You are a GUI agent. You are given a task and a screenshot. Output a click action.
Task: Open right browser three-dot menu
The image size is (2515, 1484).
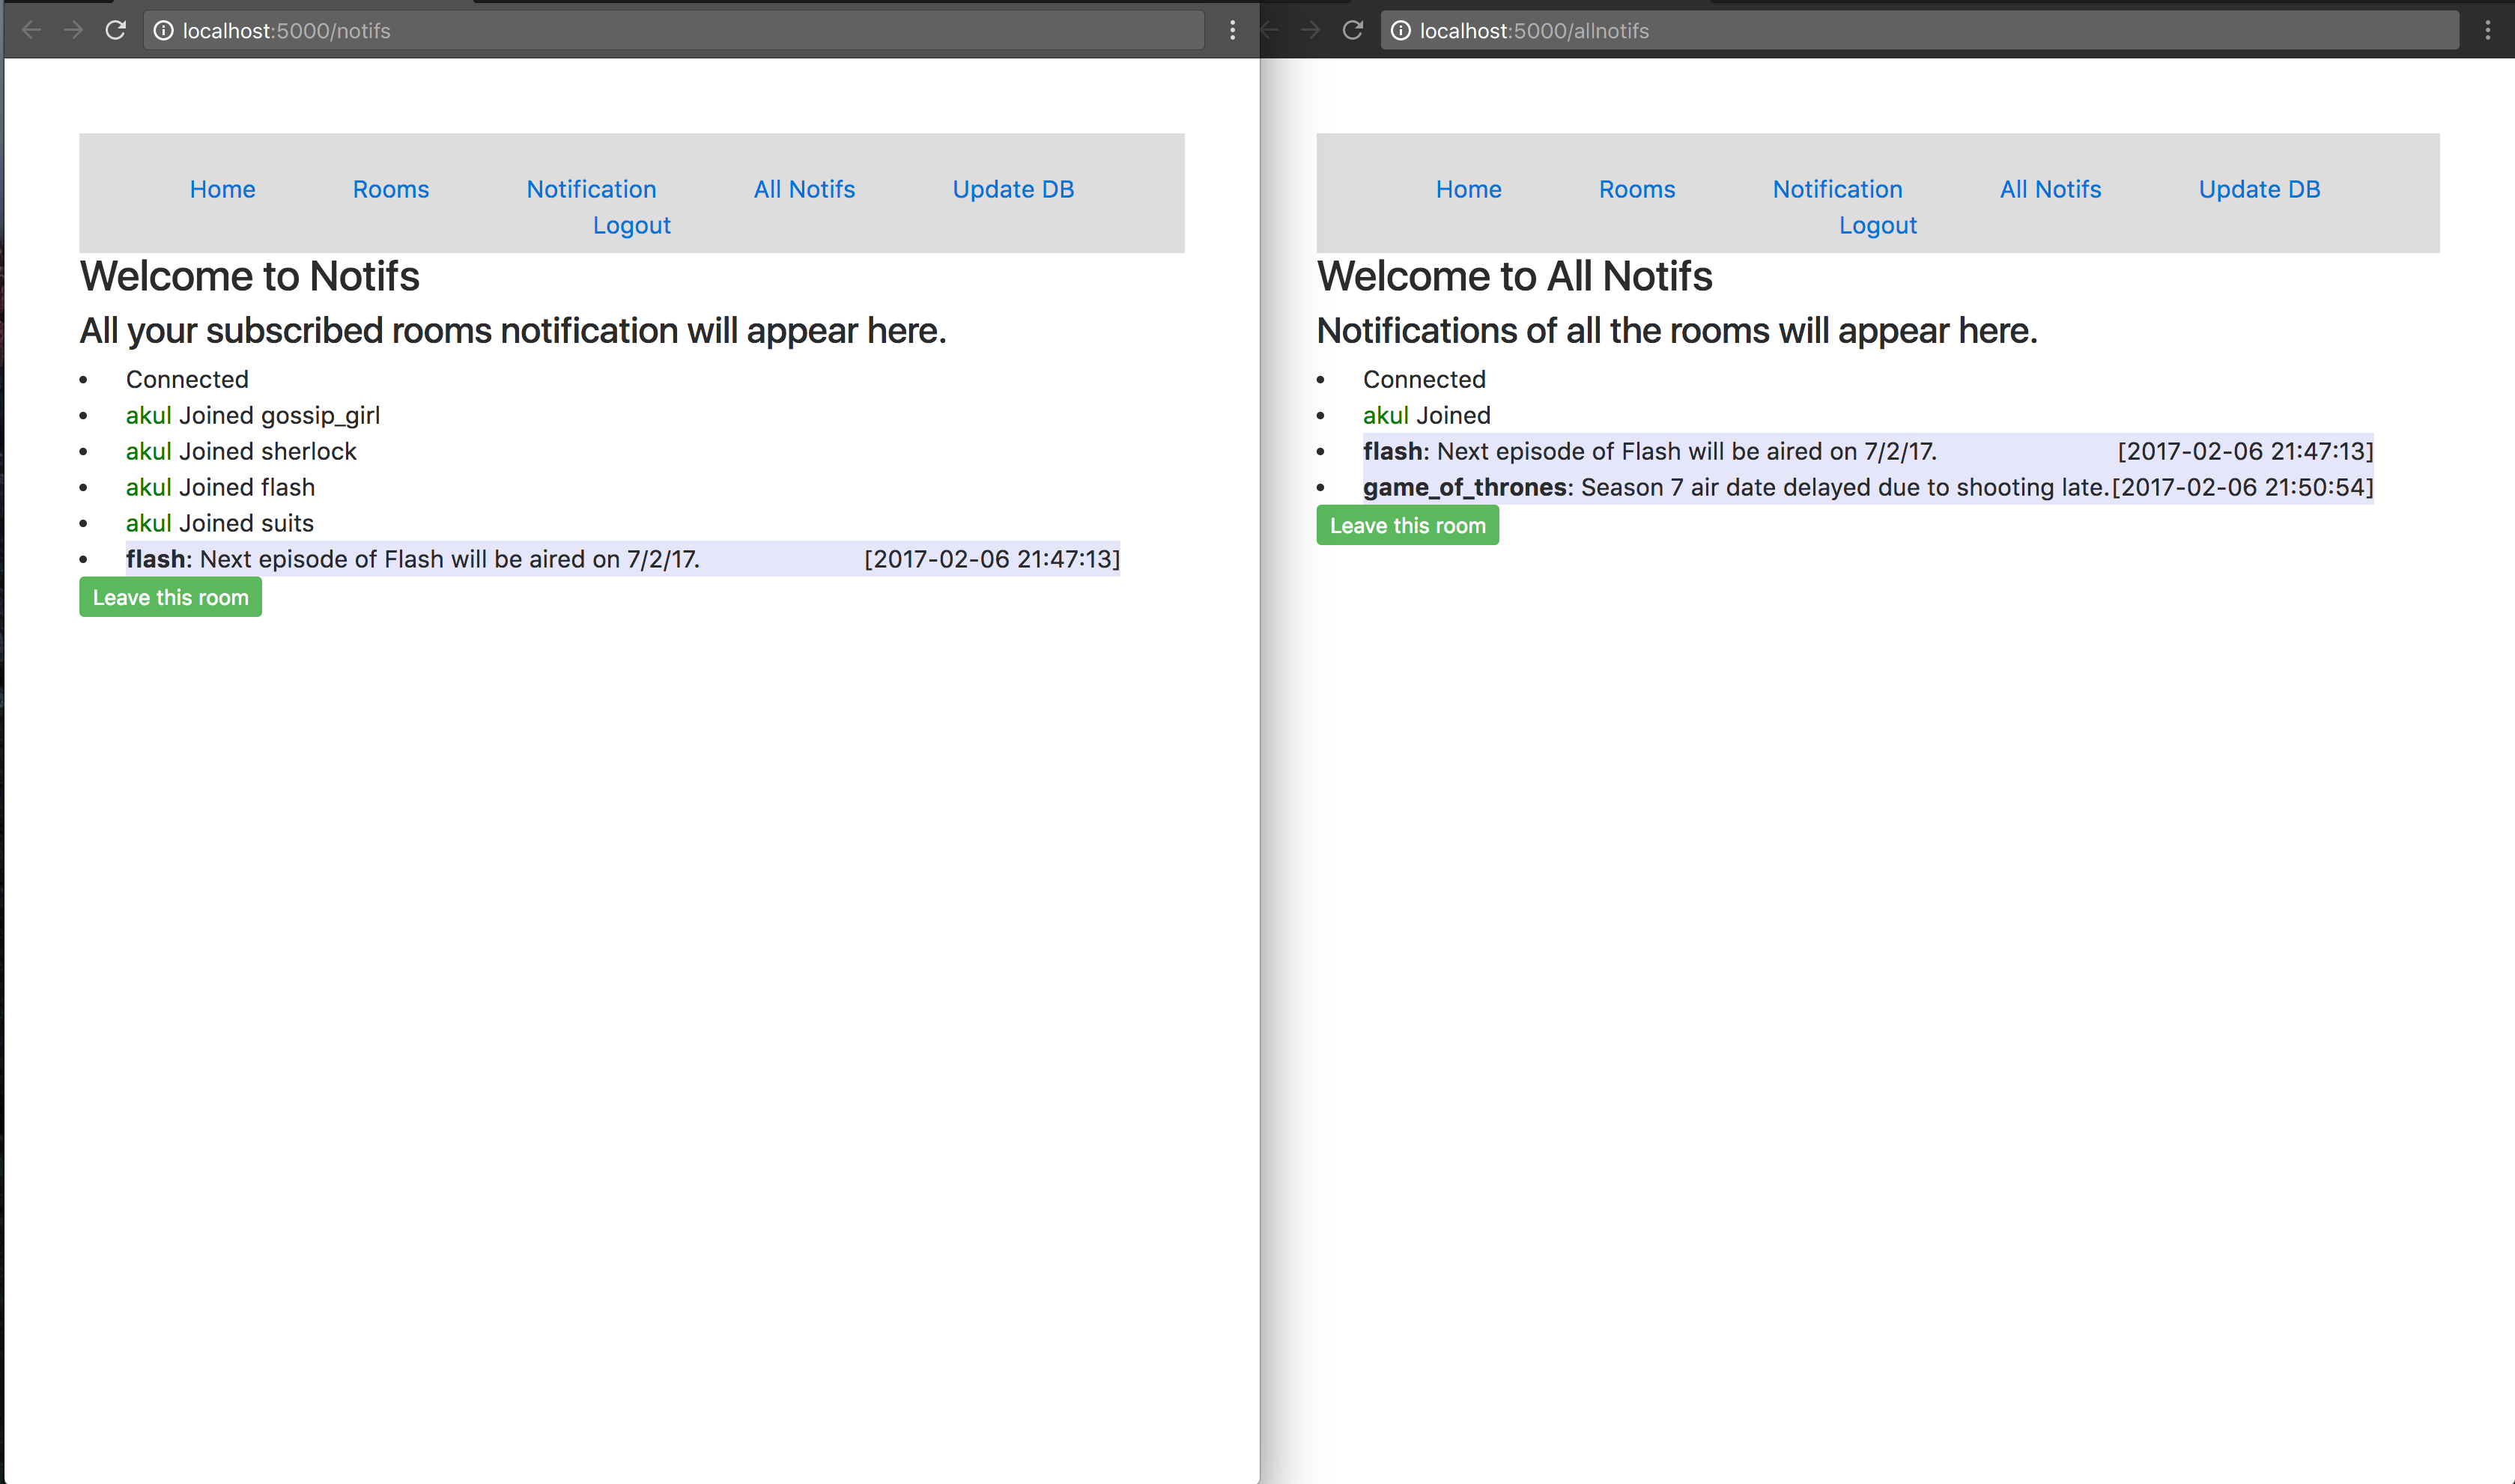2487,30
